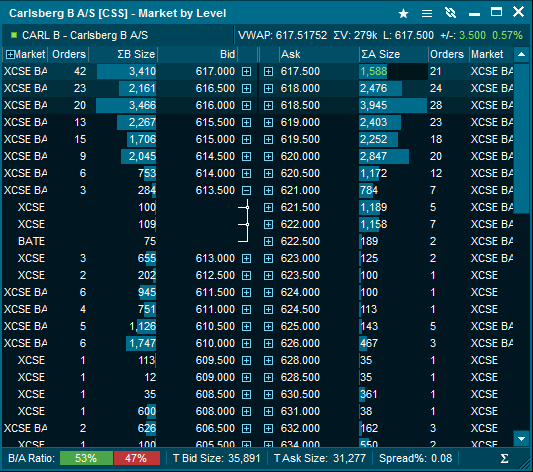Click the favorite star icon in title bar

[403, 14]
